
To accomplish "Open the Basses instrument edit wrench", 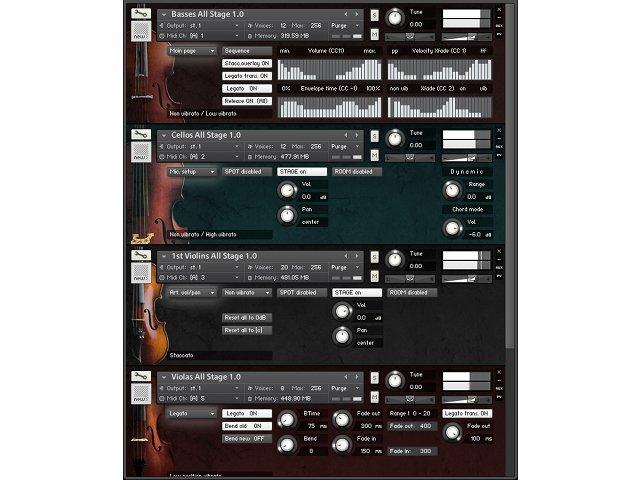I will point(140,13).
